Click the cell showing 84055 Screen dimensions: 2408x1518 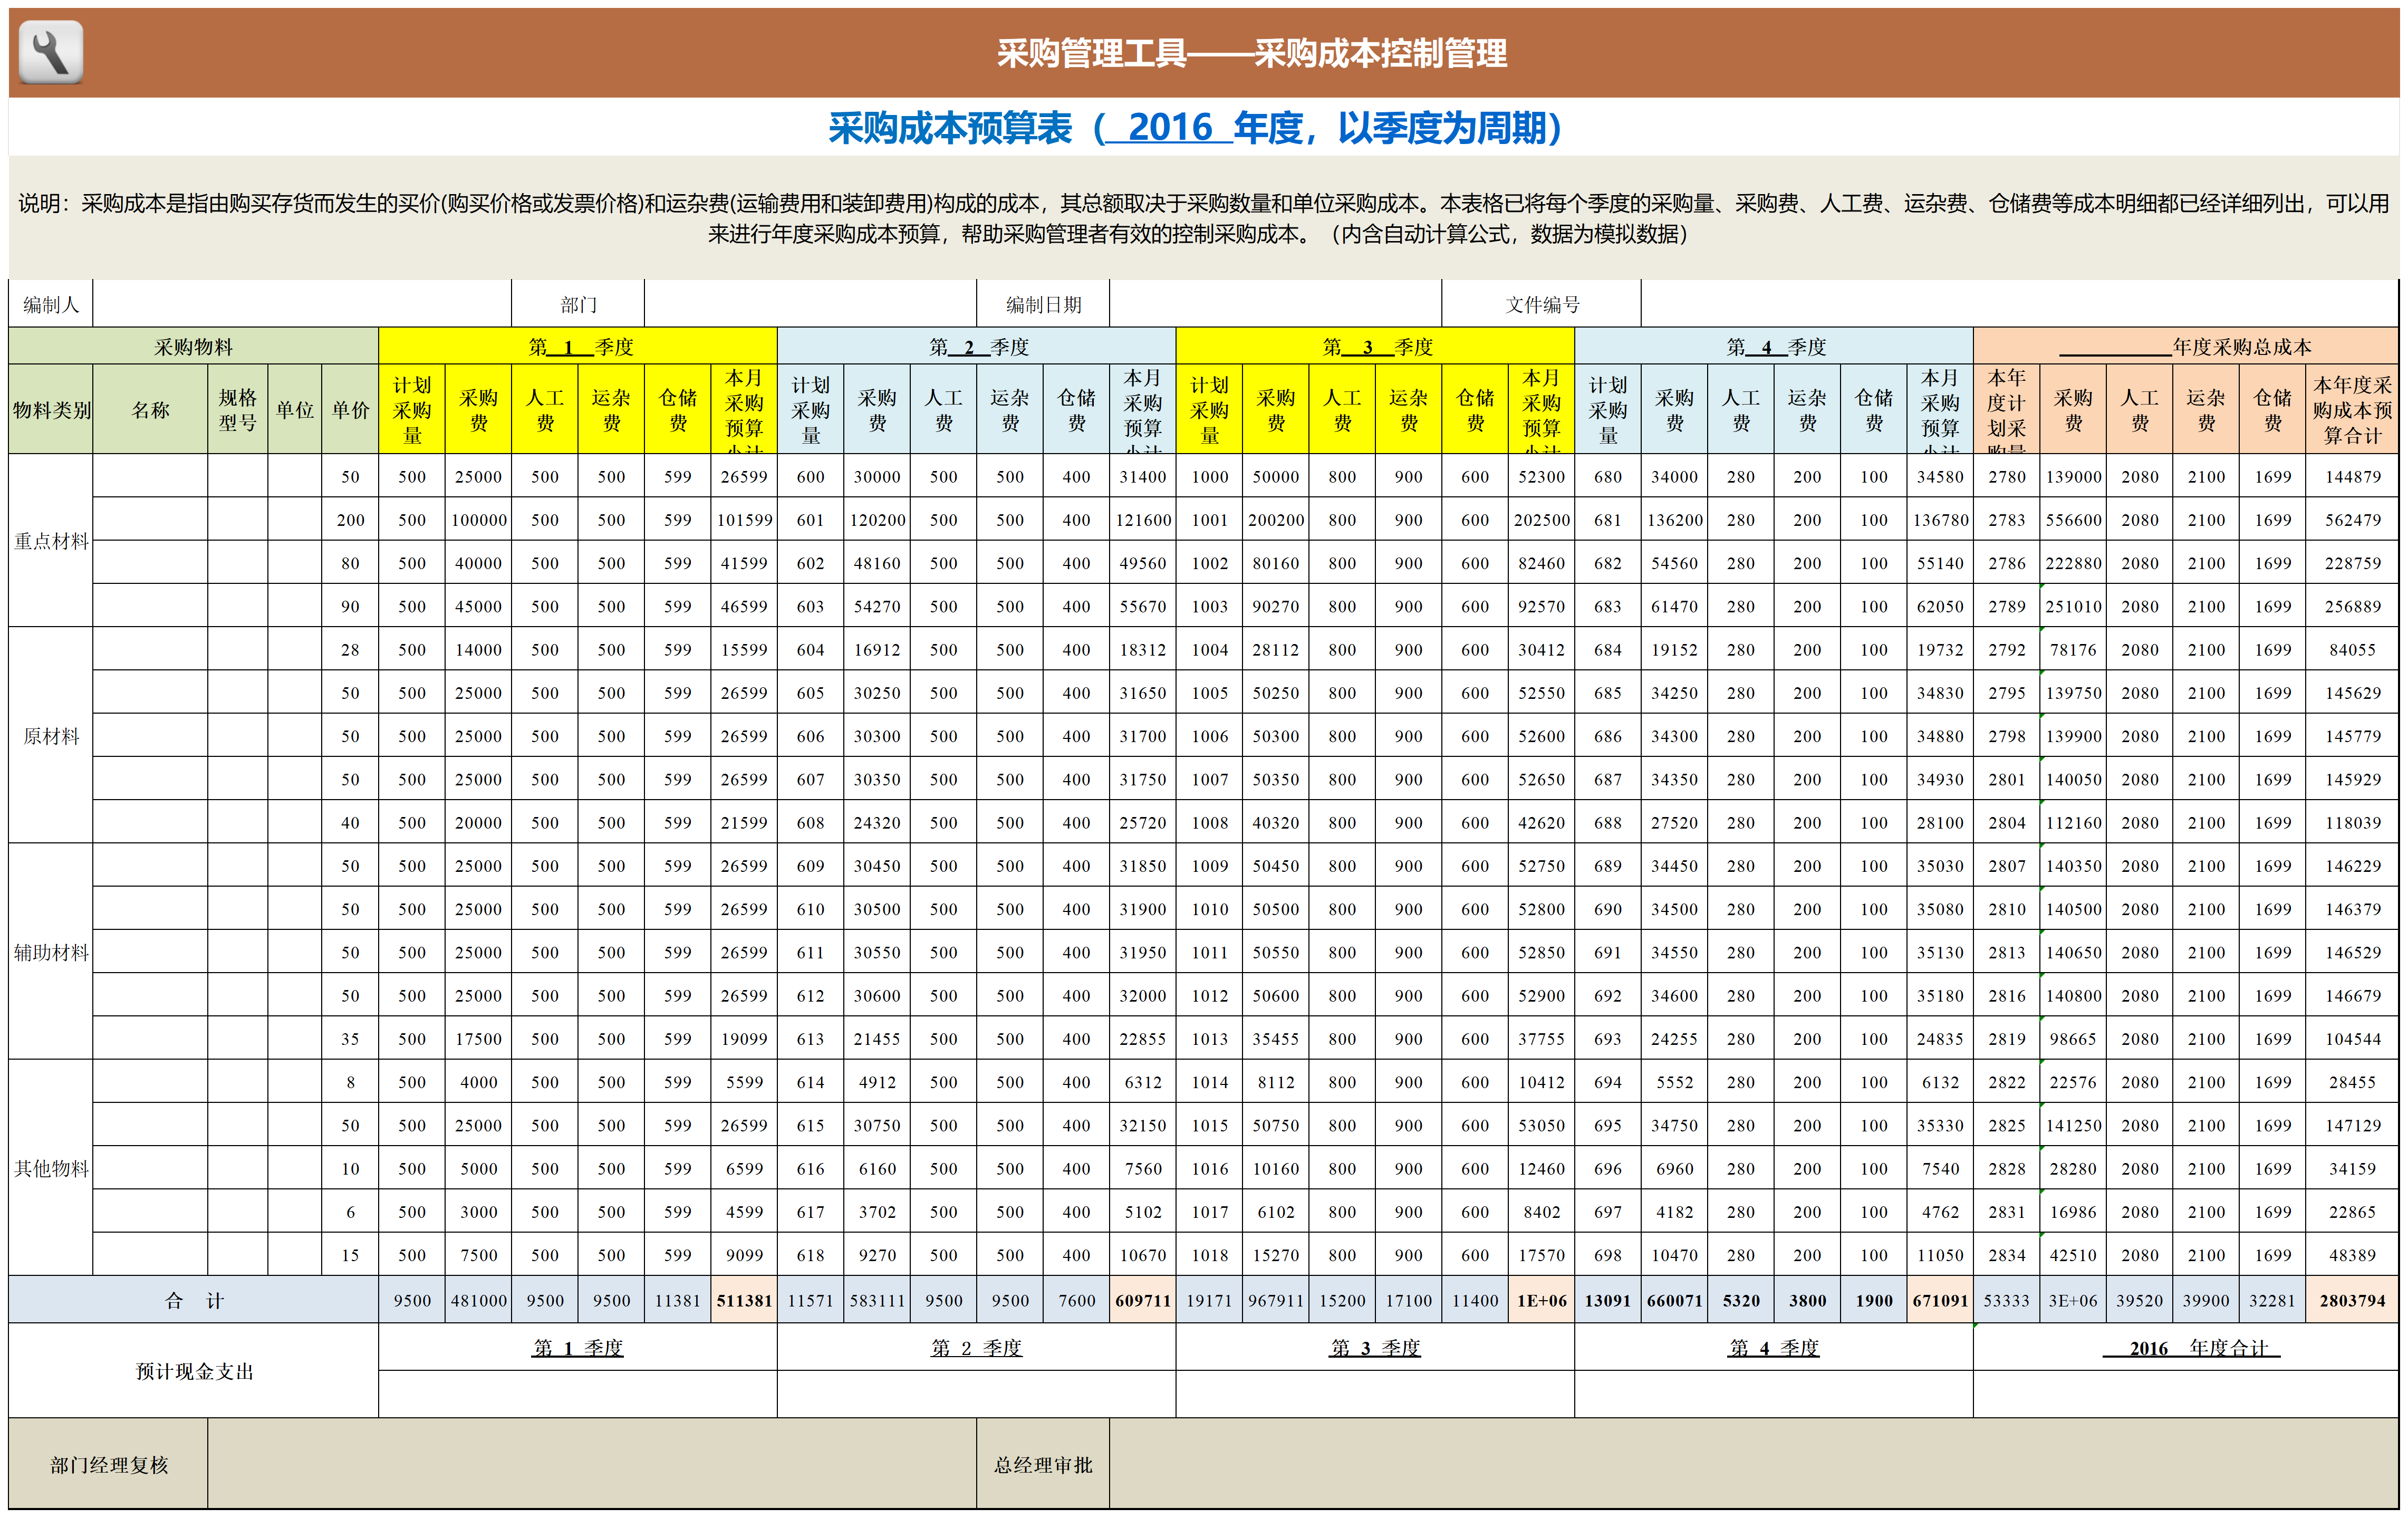coord(2352,649)
